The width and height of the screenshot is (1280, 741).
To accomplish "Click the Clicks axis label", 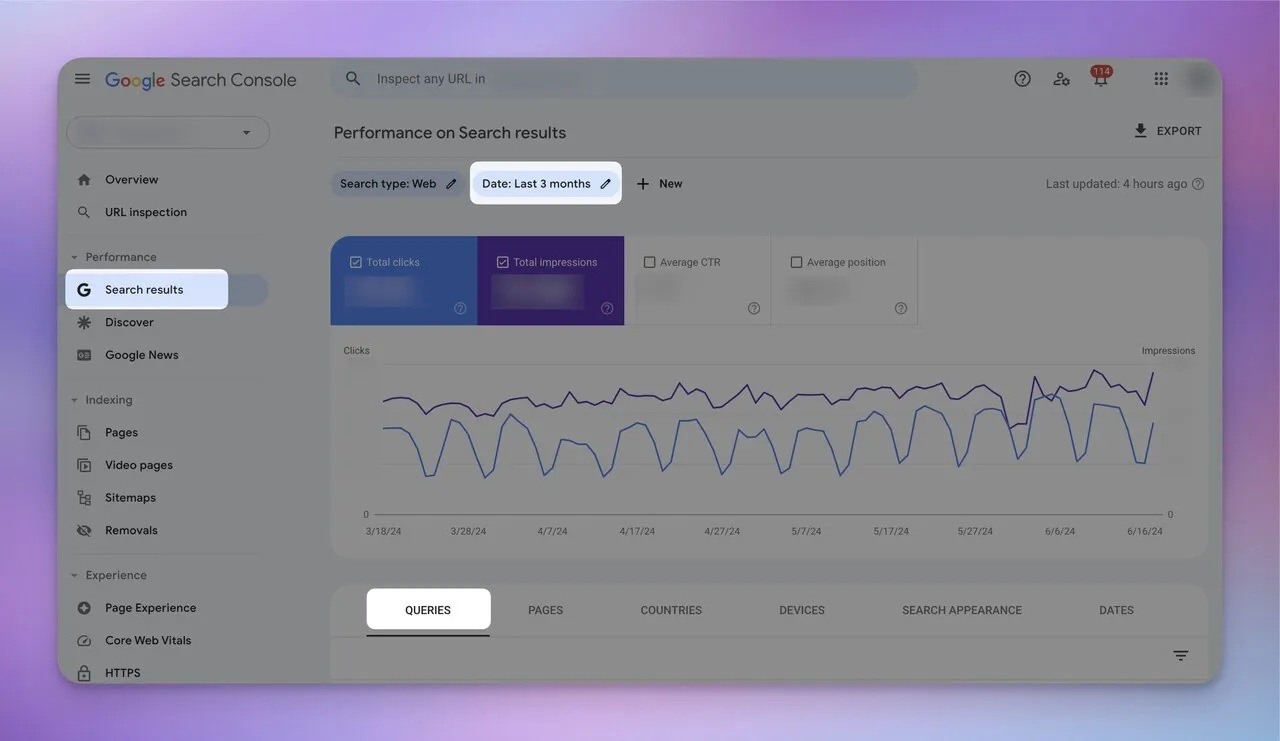I will point(356,351).
